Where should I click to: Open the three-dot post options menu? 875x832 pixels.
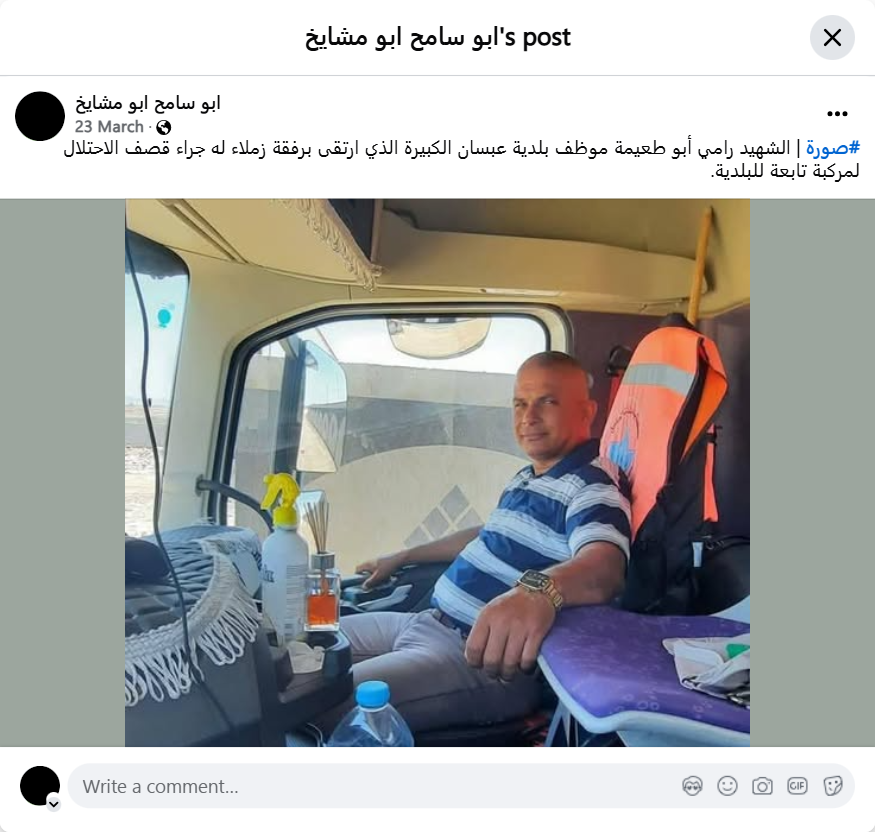pos(837,114)
